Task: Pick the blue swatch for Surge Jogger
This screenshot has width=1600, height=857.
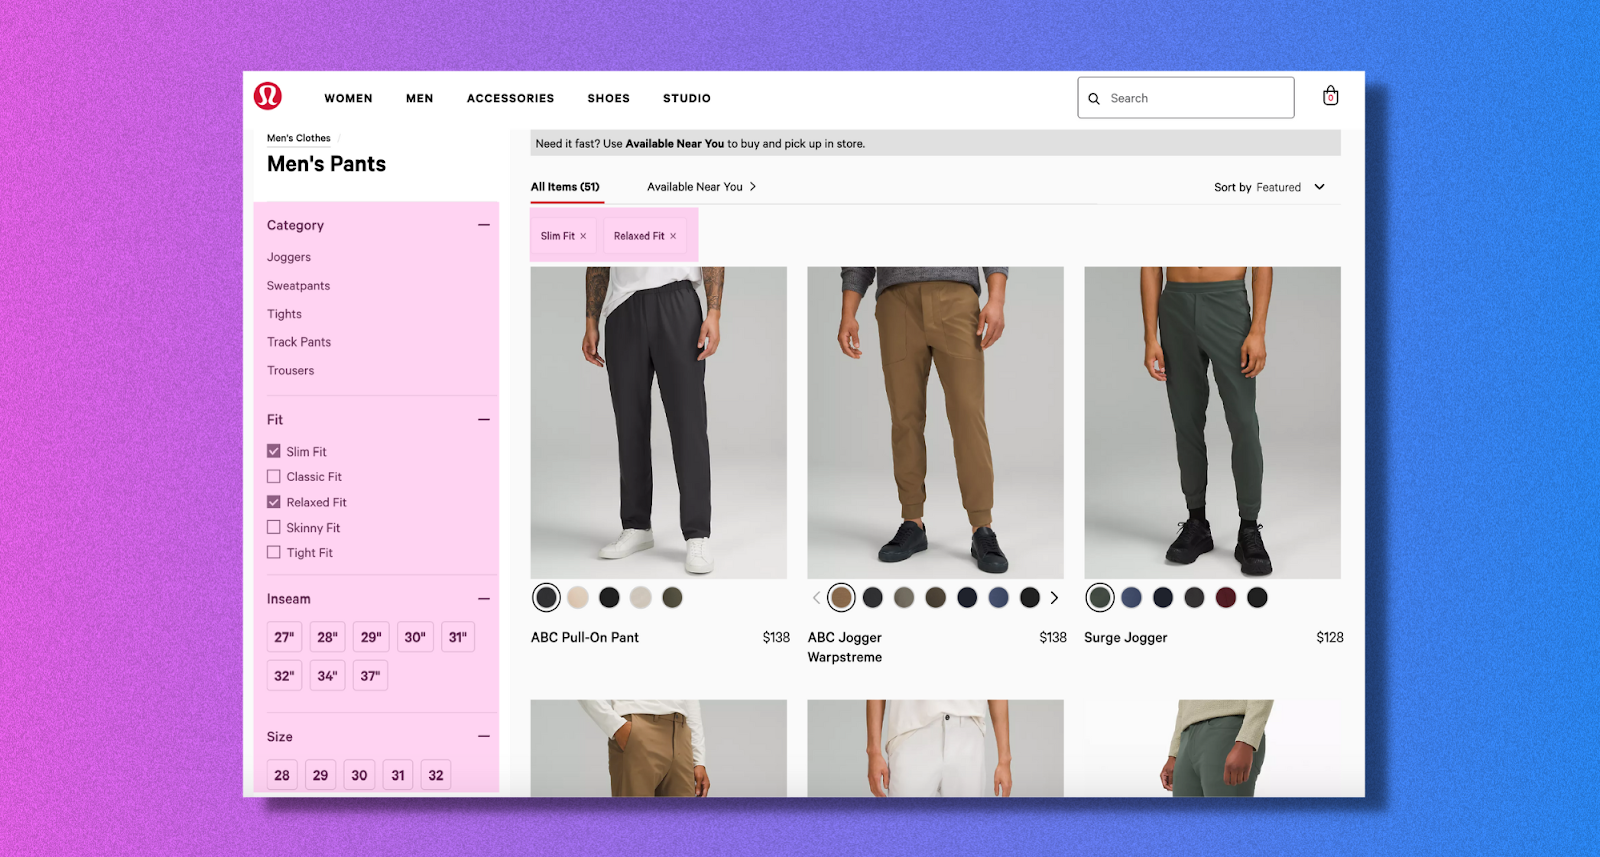Action: click(x=1132, y=598)
